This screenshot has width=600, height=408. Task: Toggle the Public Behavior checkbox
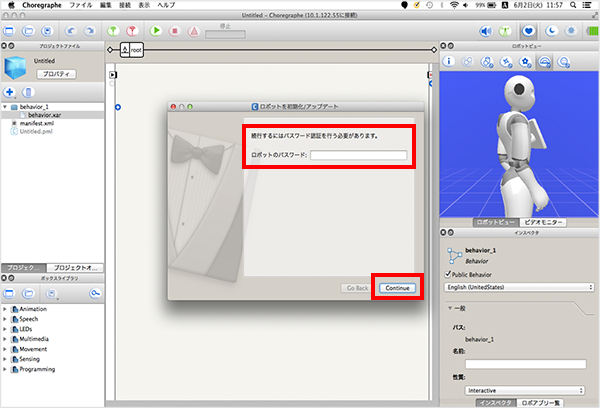pyautogui.click(x=448, y=274)
